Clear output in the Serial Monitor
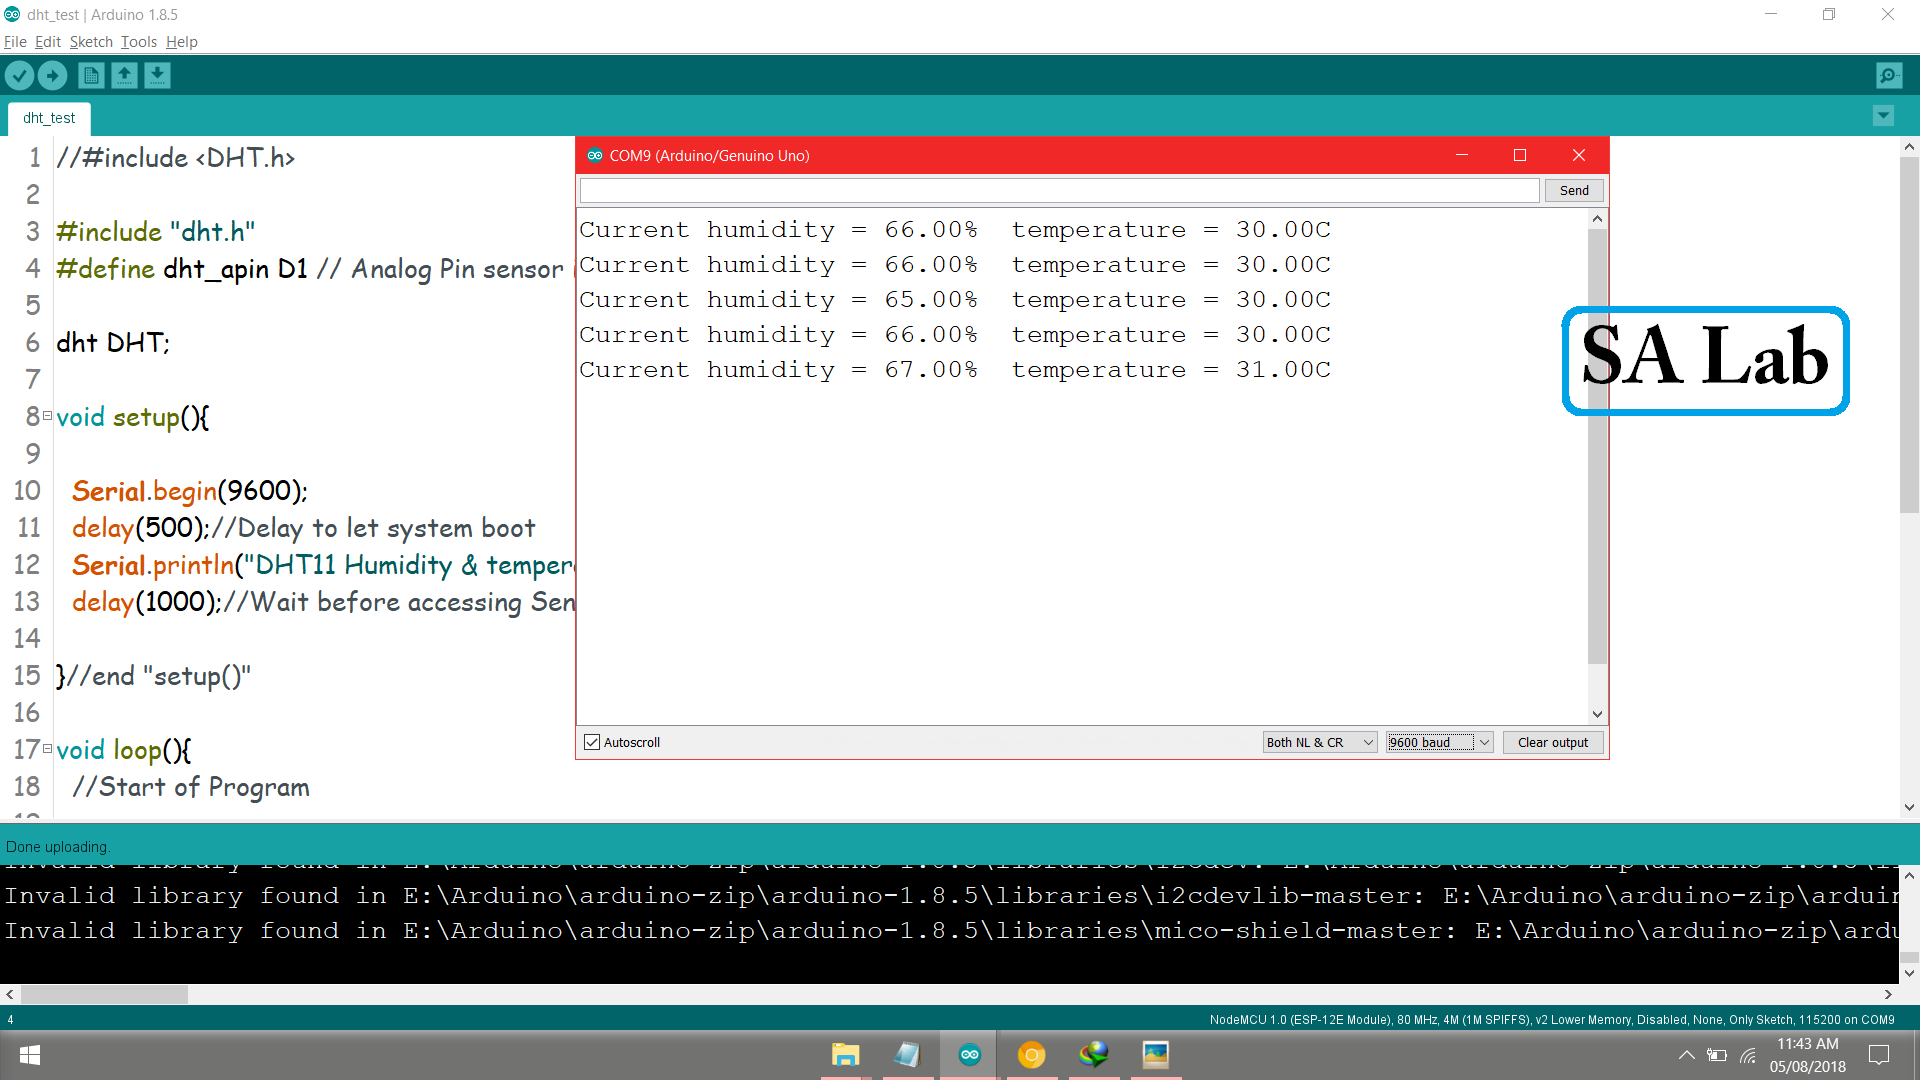 click(1552, 742)
